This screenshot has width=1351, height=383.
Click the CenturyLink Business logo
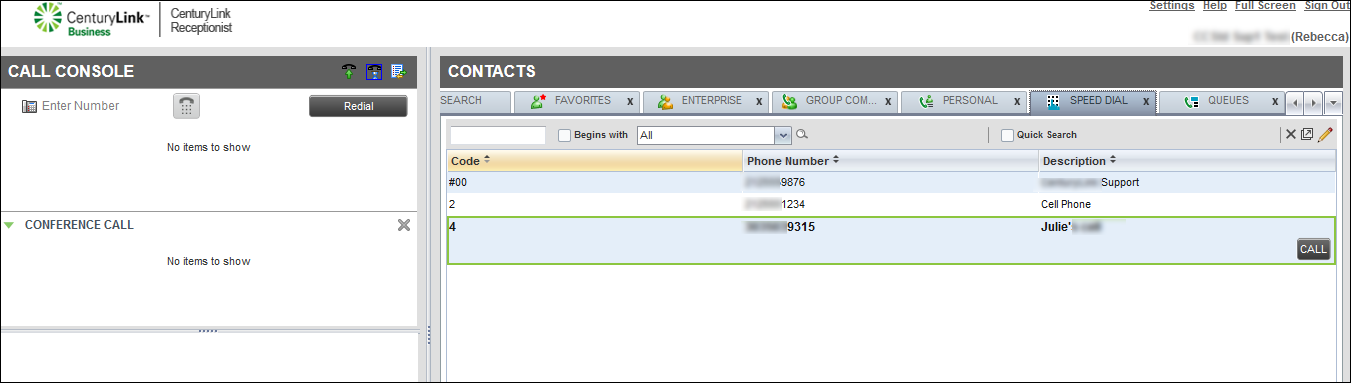[x=92, y=20]
